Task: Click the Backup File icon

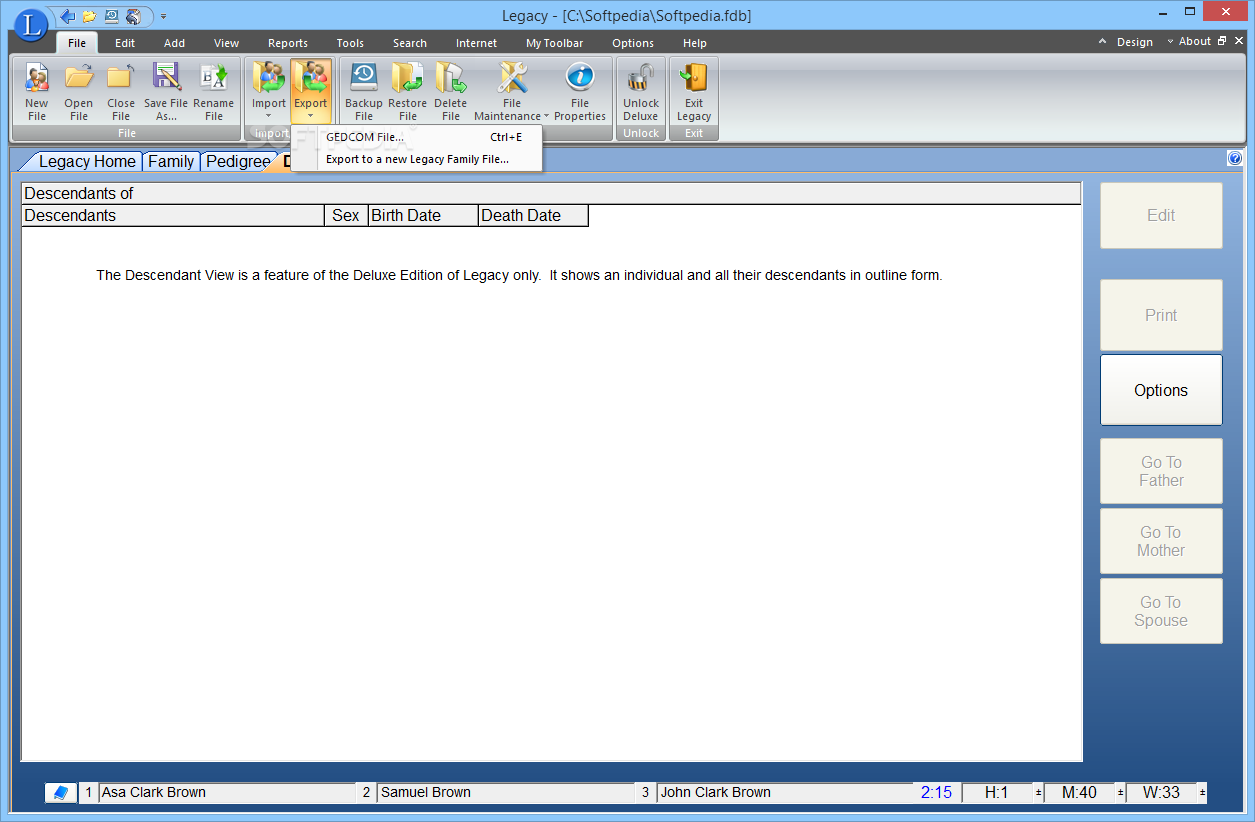Action: point(363,77)
